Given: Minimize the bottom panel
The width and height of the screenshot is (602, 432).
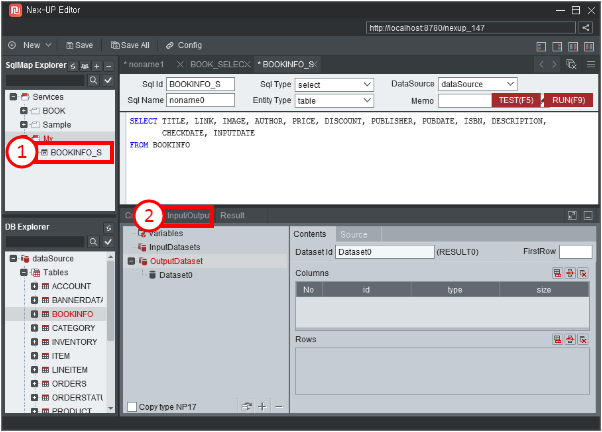Looking at the screenshot, I should [x=588, y=215].
